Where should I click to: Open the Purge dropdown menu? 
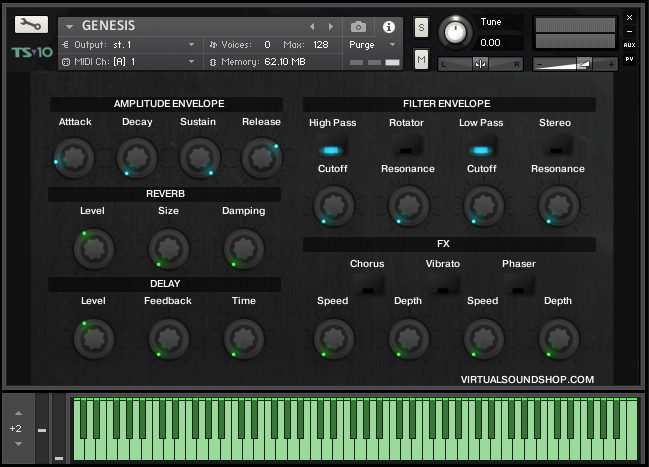point(368,45)
